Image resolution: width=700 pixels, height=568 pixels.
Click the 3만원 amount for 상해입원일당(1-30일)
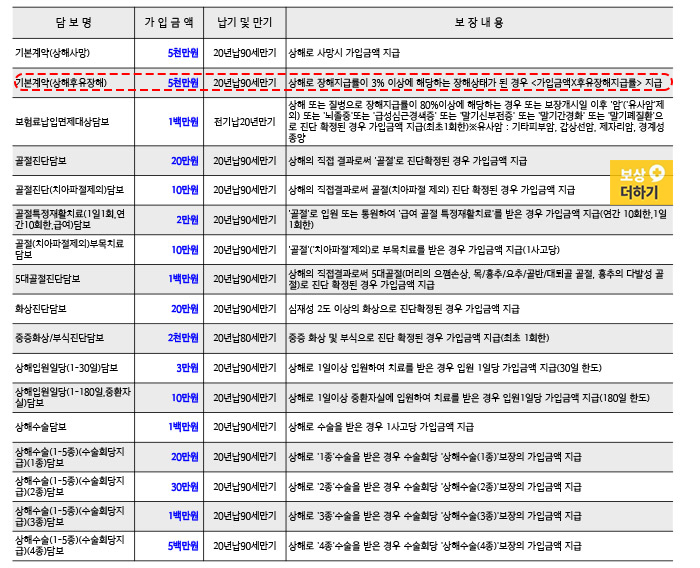[188, 368]
